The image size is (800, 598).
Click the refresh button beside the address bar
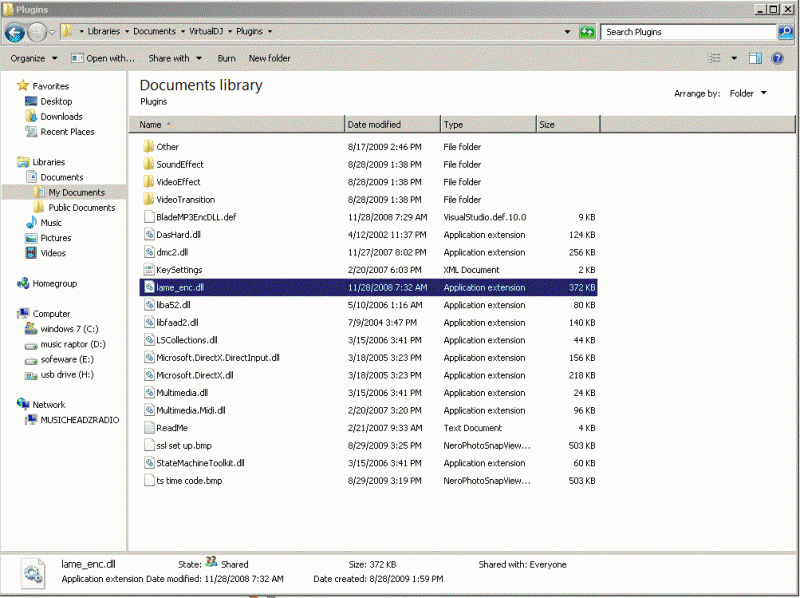[586, 32]
